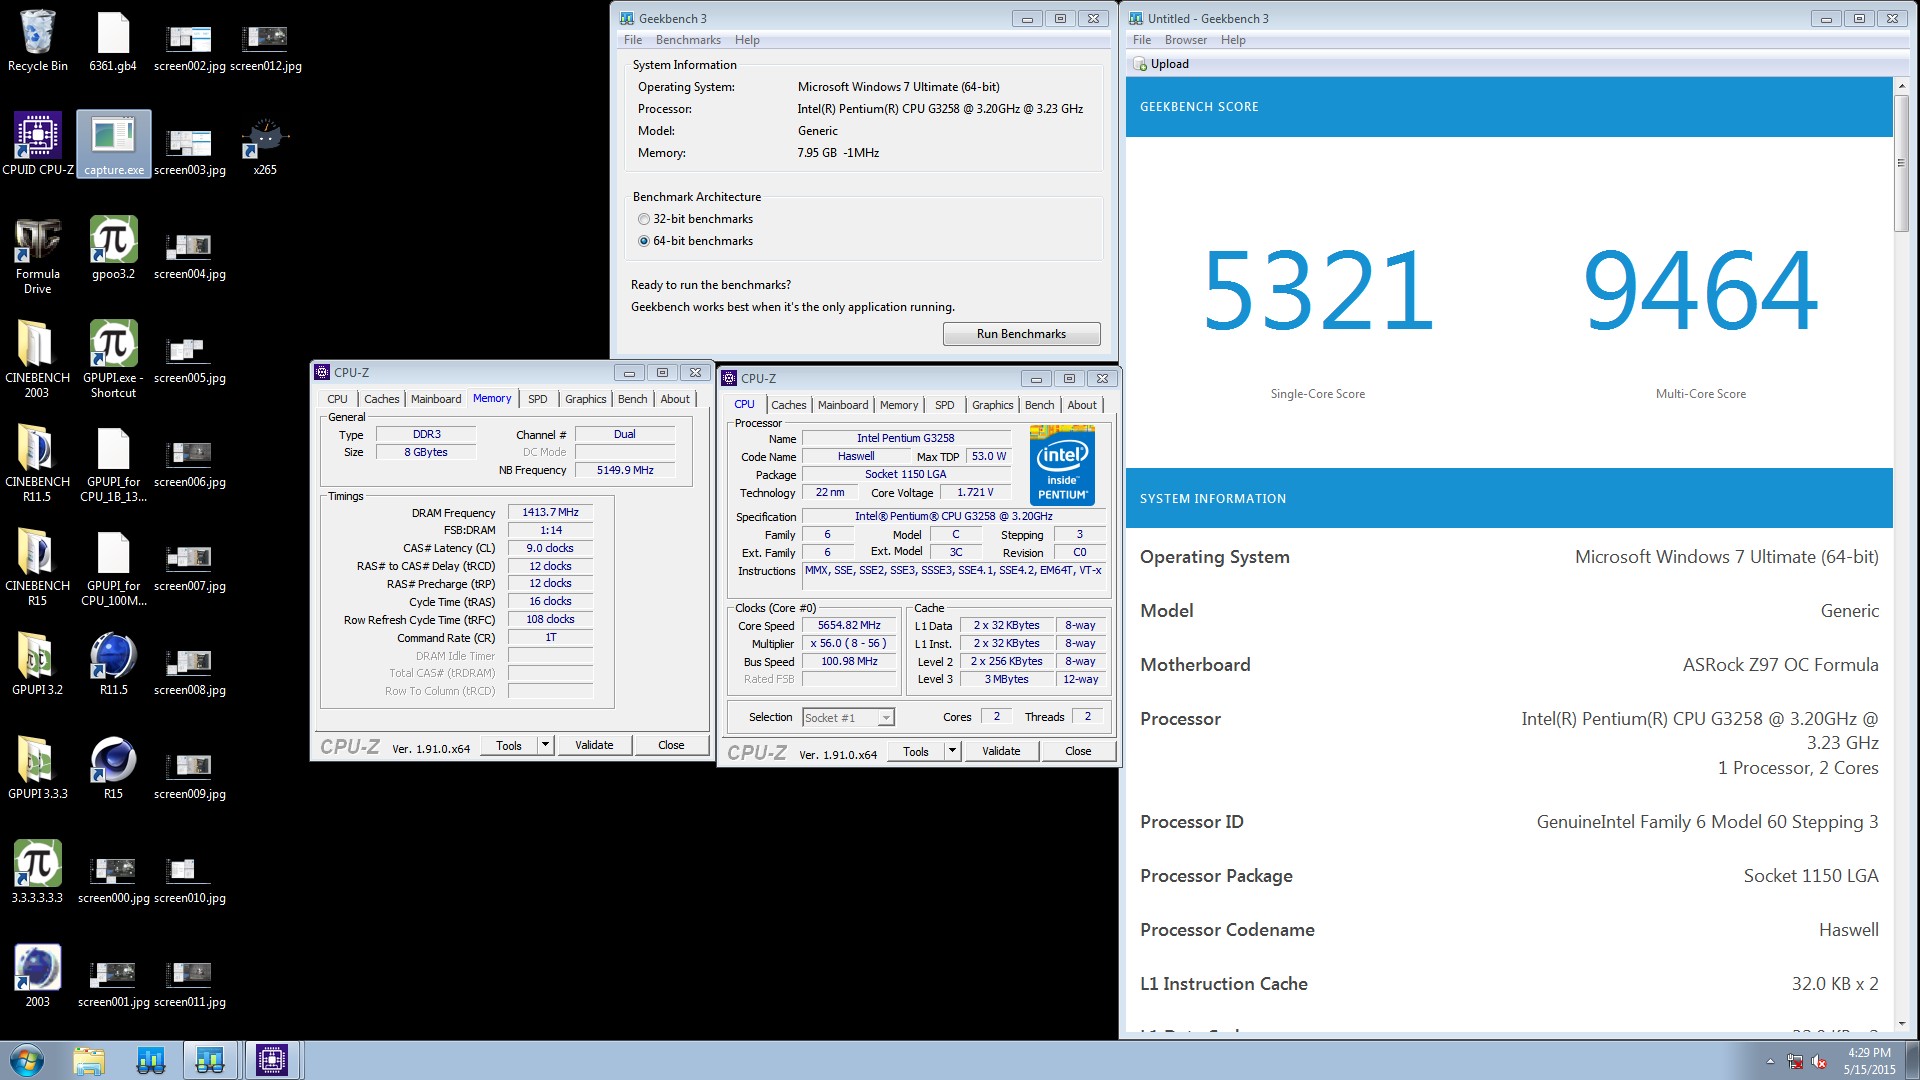This screenshot has width=1920, height=1080.
Task: Open the GPUPI 3.3.3 folder icon
Action: (38, 769)
